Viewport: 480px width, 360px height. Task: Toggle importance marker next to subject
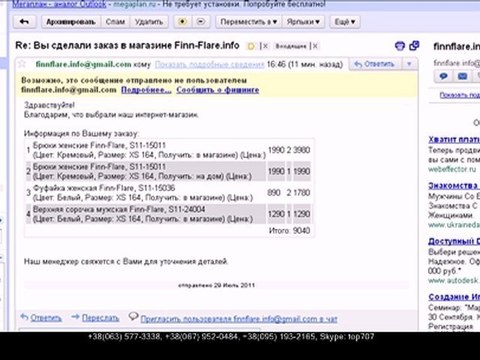(251, 46)
